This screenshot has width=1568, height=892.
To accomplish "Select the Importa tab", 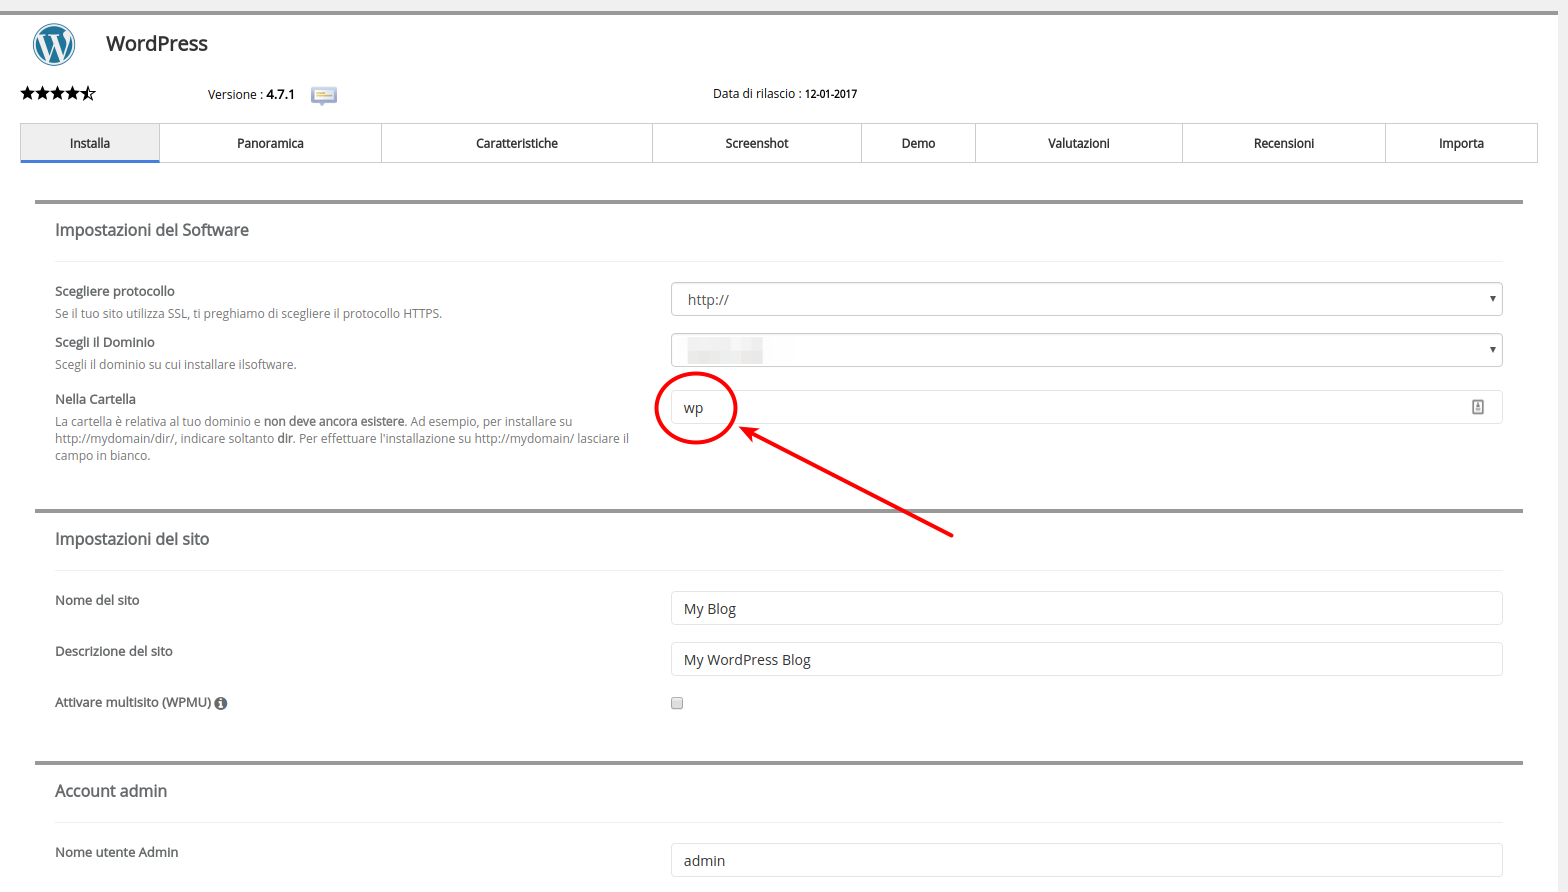I will (1461, 143).
